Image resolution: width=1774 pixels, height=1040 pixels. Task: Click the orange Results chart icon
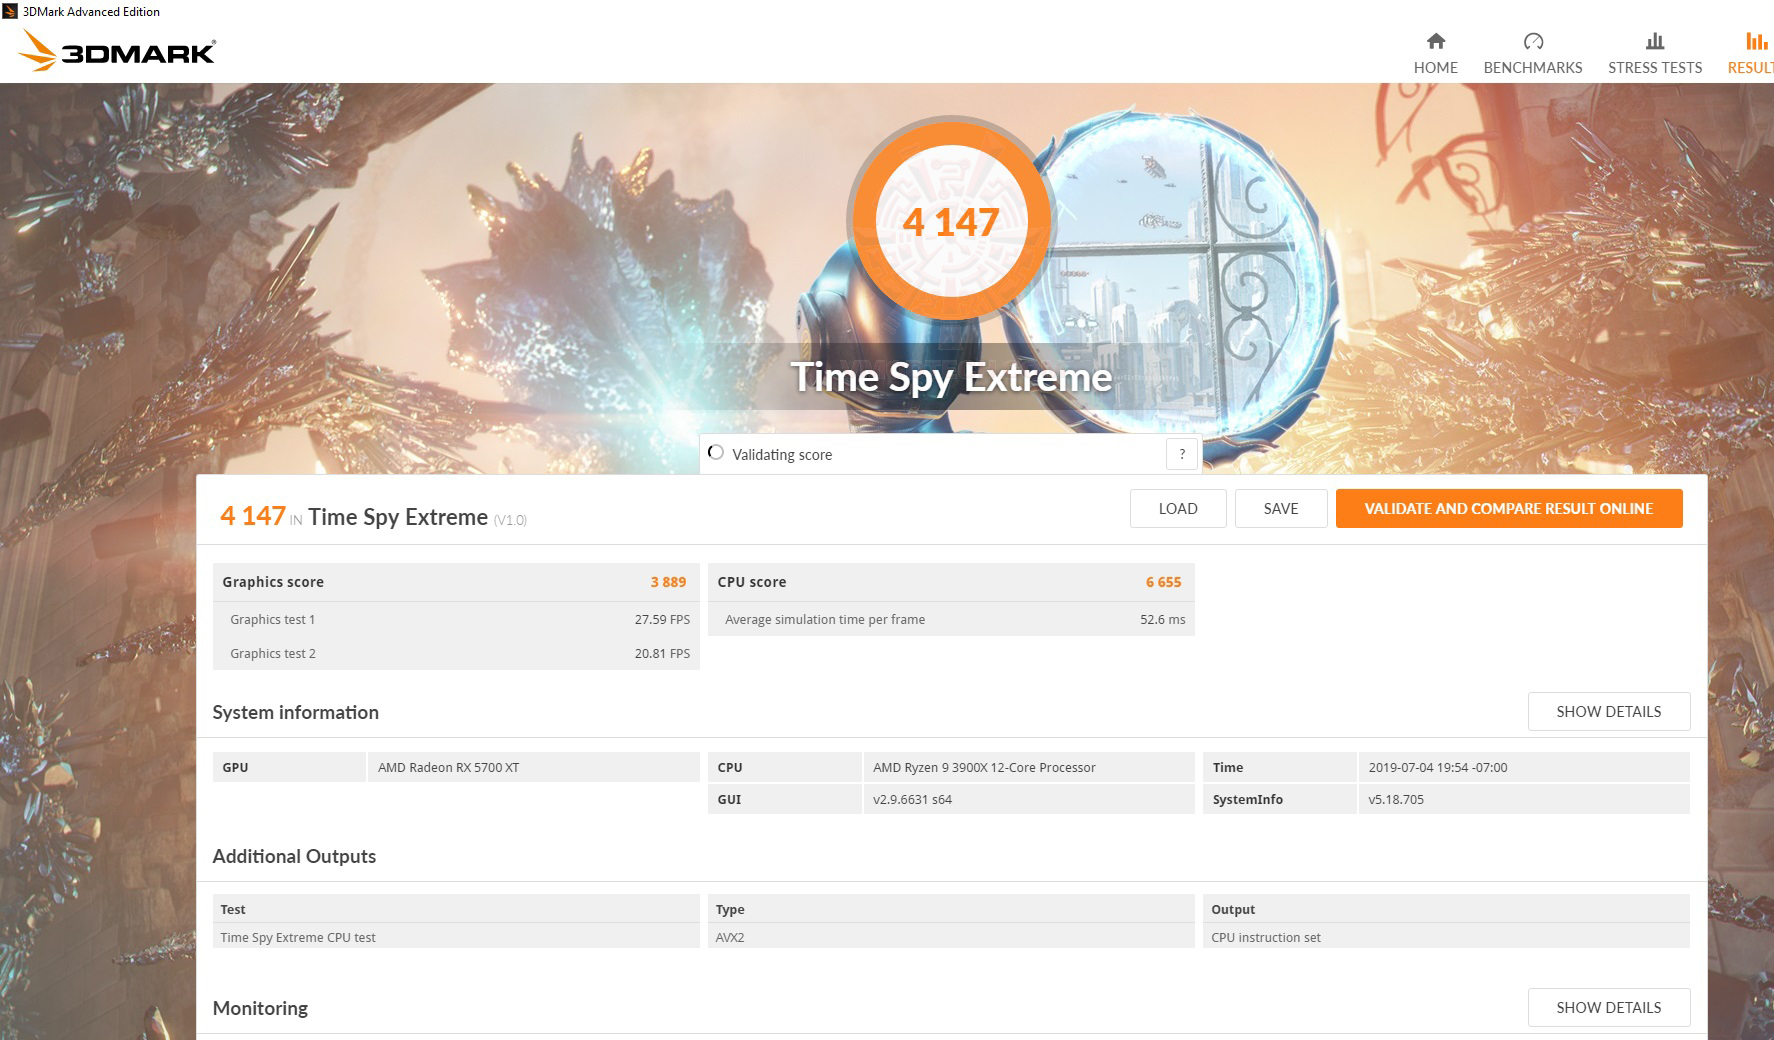point(1755,41)
